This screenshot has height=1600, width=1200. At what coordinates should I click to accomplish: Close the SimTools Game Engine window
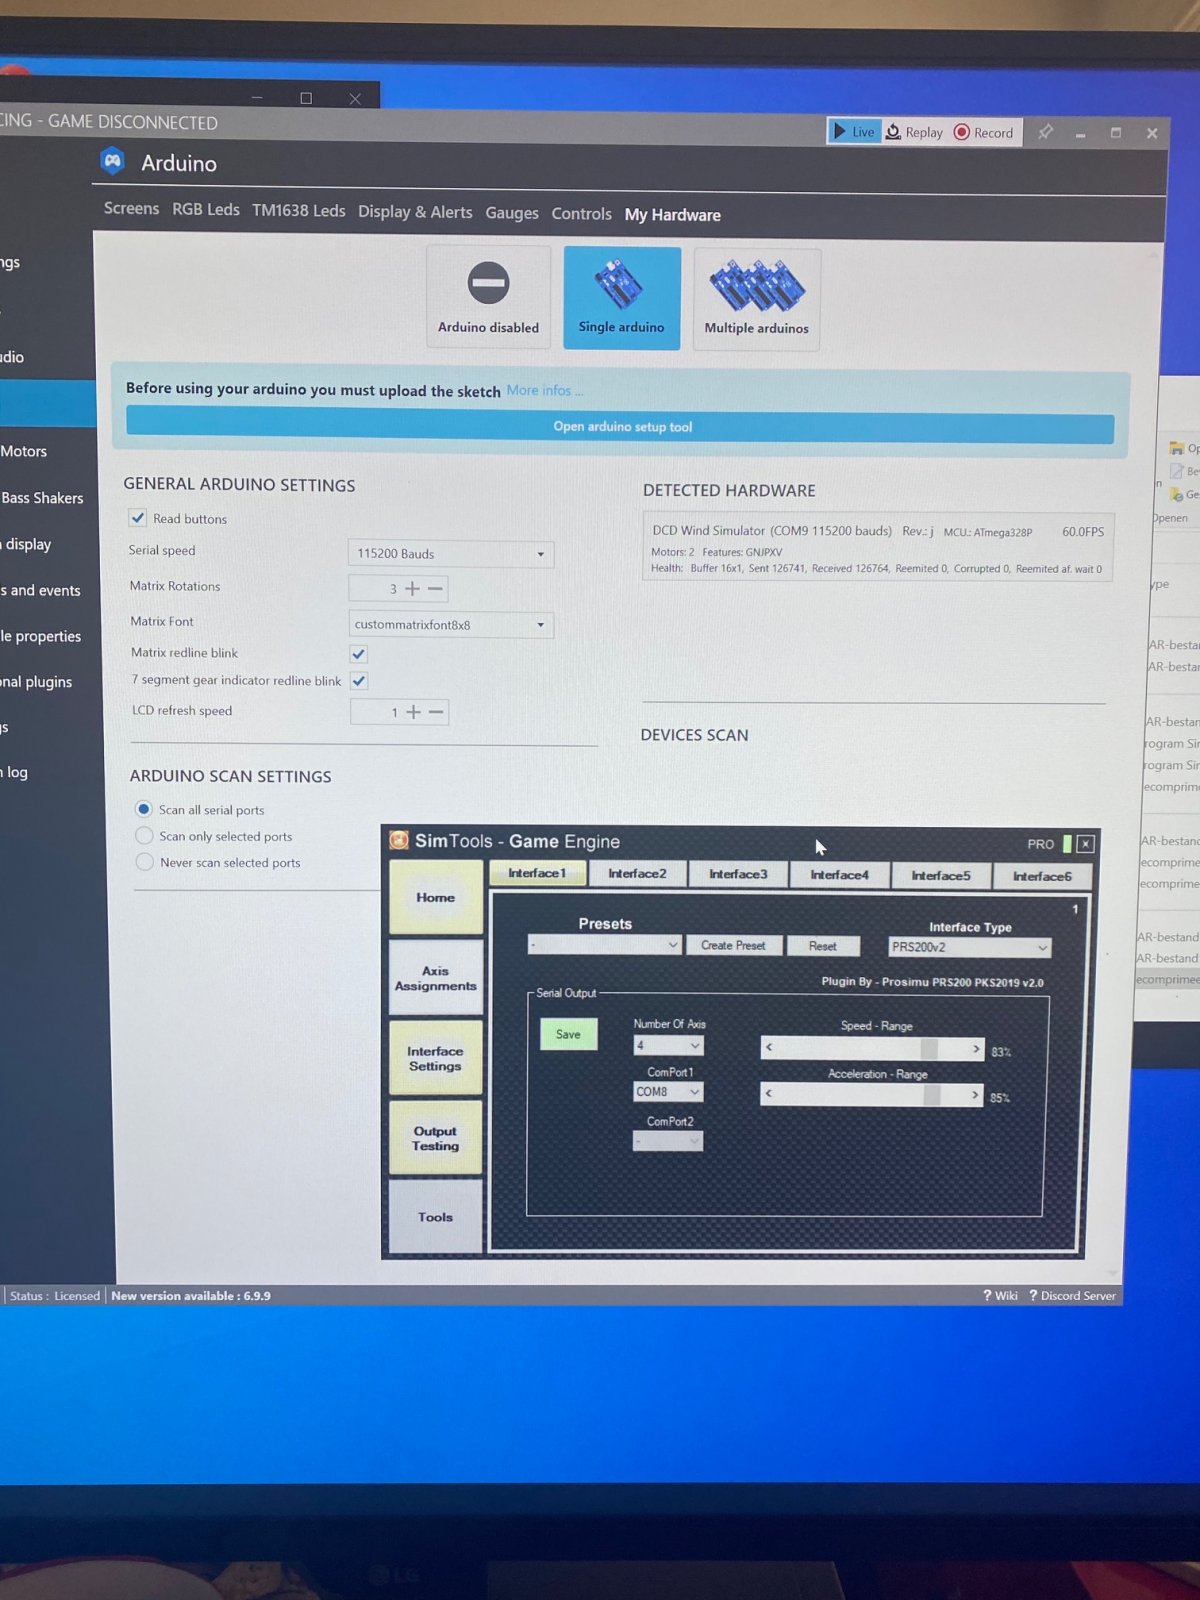1086,844
